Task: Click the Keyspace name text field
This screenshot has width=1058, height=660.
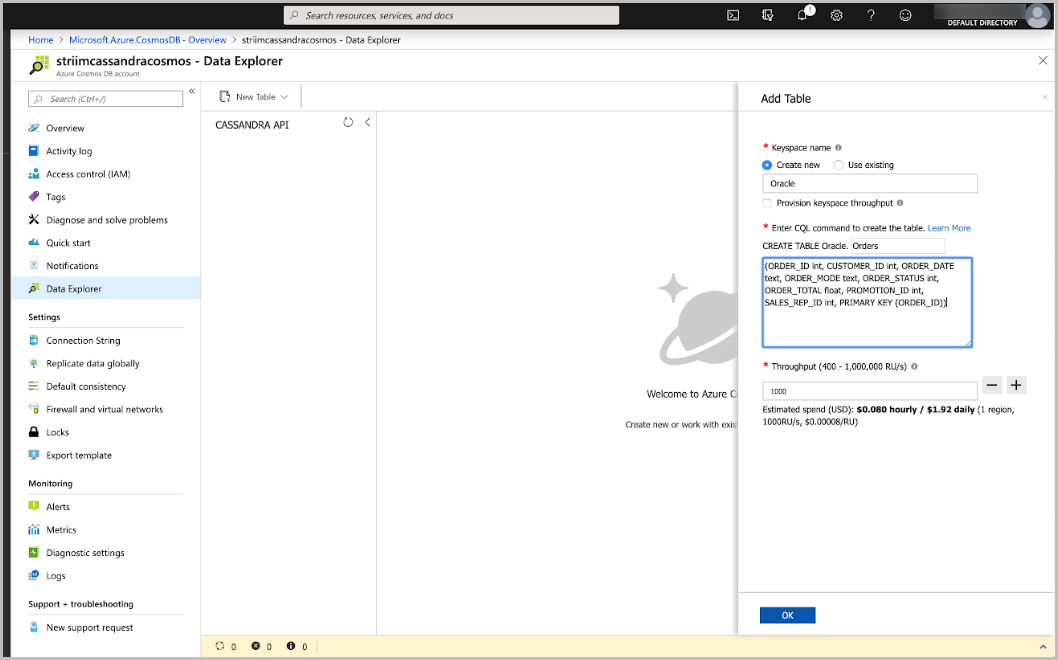Action: (x=868, y=183)
